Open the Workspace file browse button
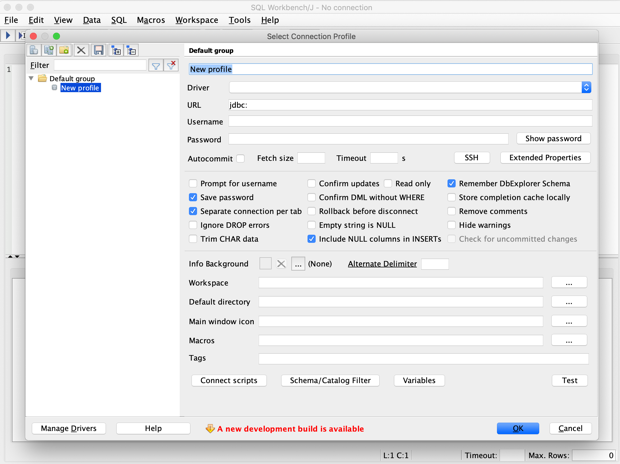 569,283
